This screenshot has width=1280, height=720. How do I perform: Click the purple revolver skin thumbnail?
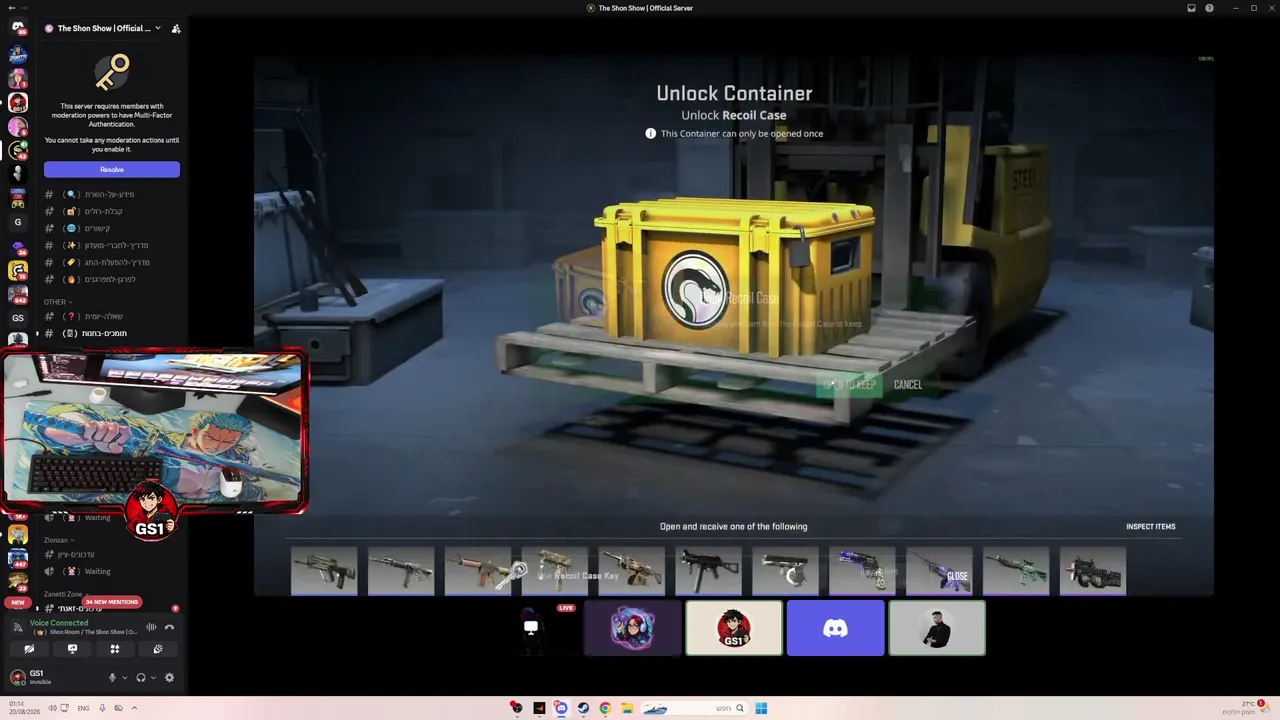[862, 573]
